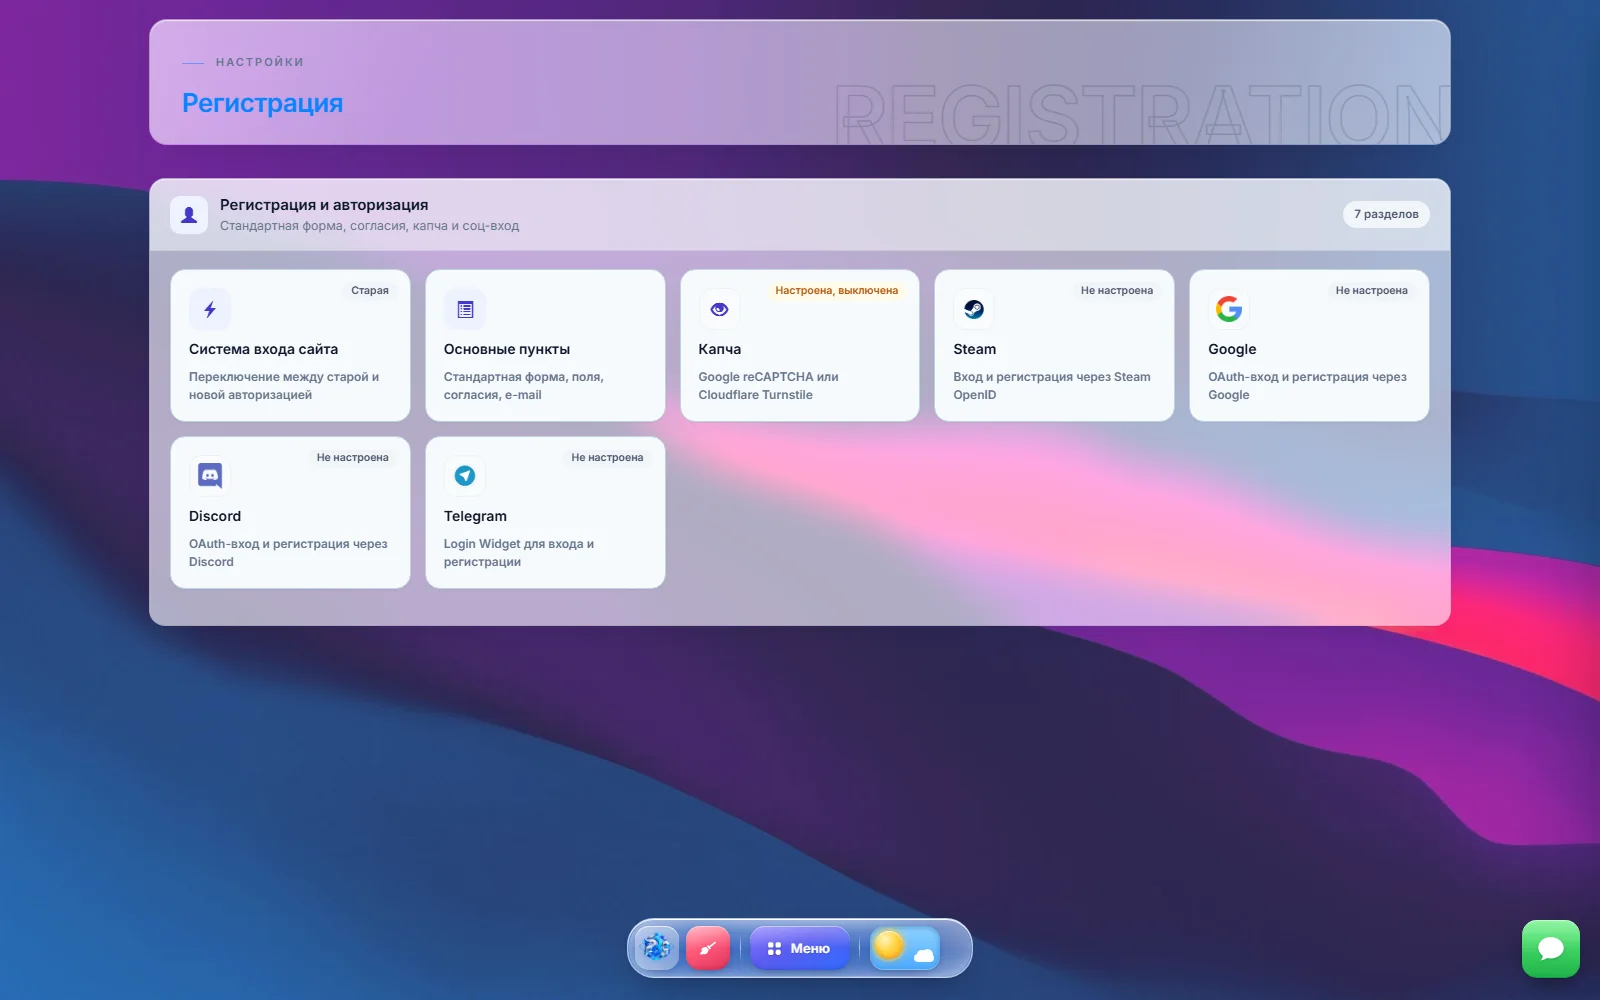
Task: Open the Система входа сайта section
Action: pos(290,345)
